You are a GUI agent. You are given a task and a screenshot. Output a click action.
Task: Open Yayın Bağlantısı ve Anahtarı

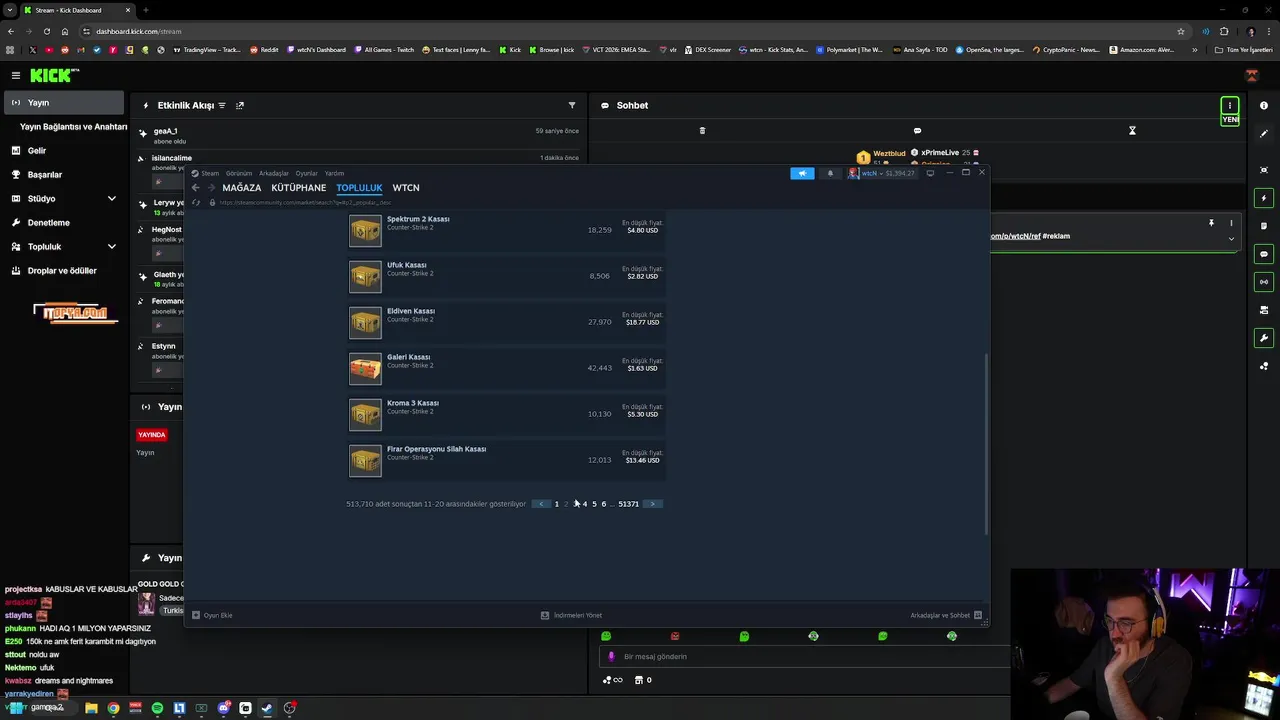[73, 127]
